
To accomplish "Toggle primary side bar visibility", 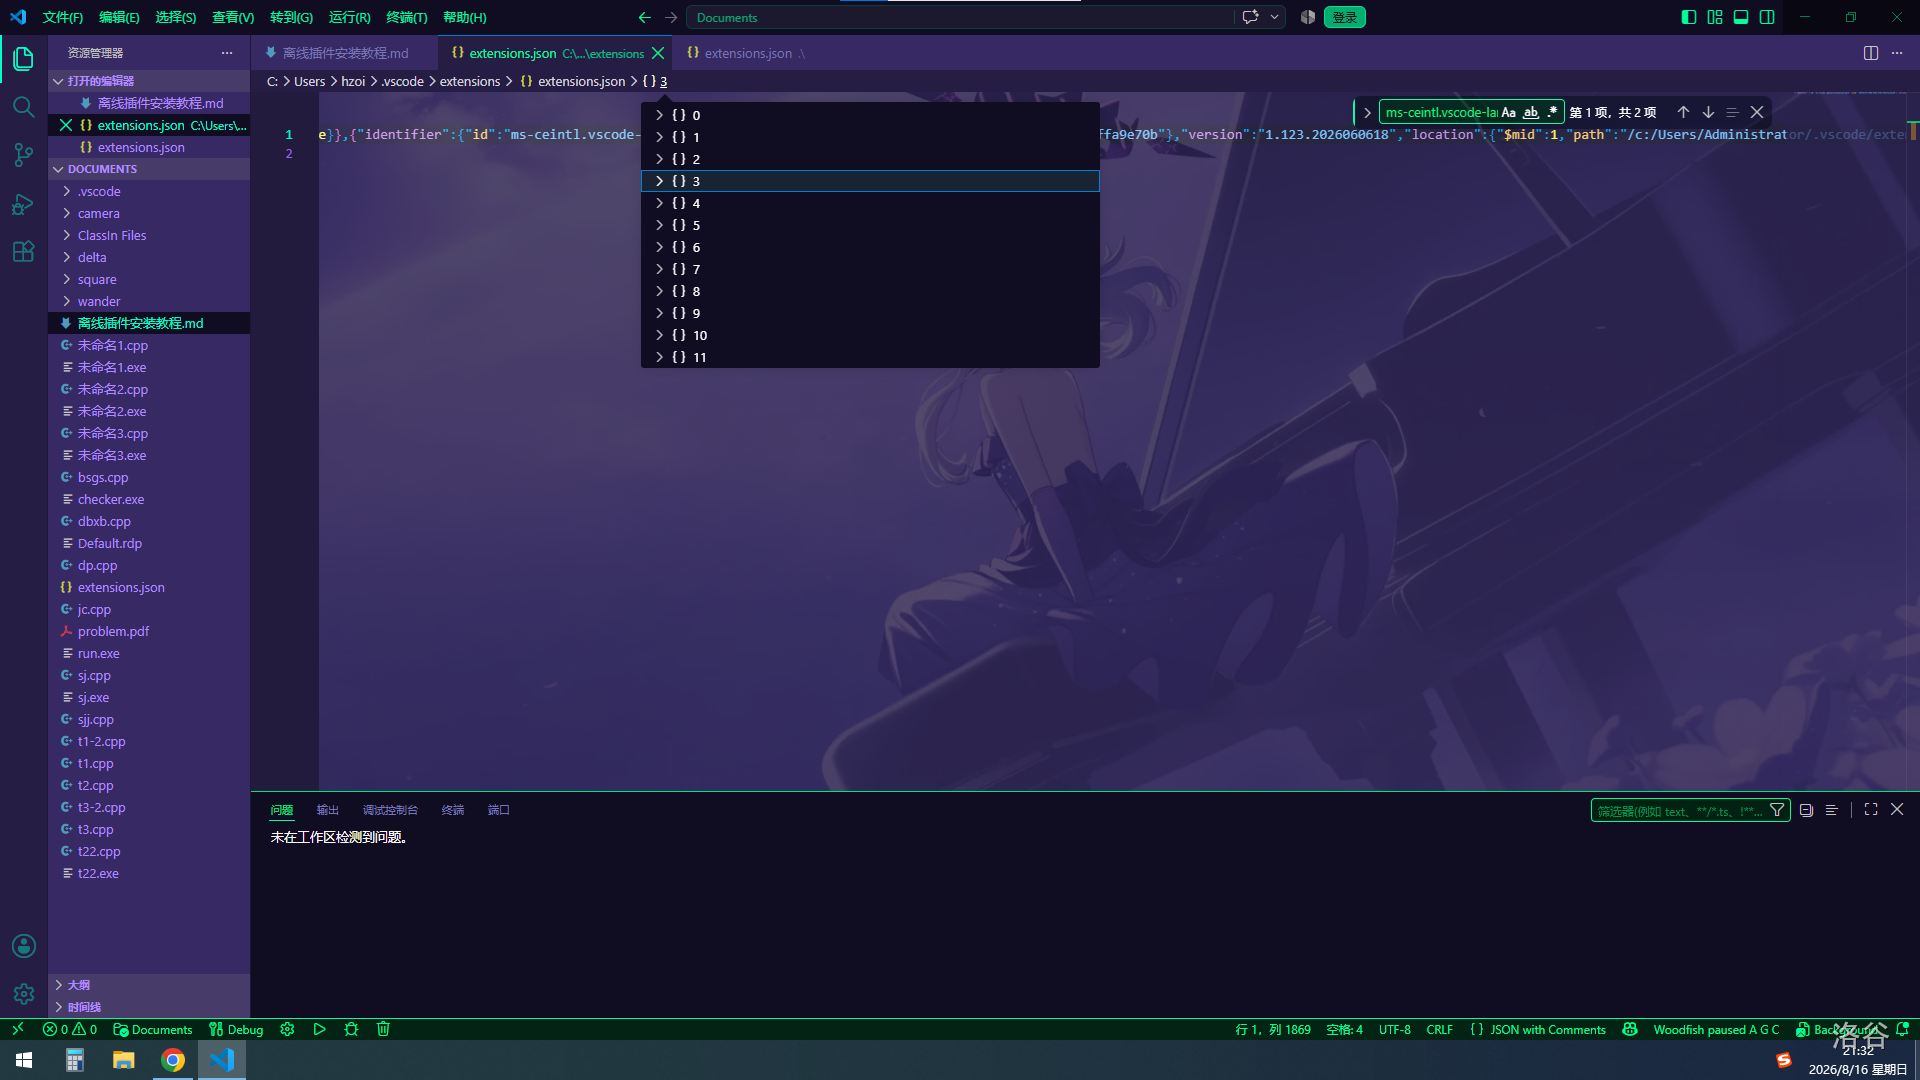I will 1689,17.
